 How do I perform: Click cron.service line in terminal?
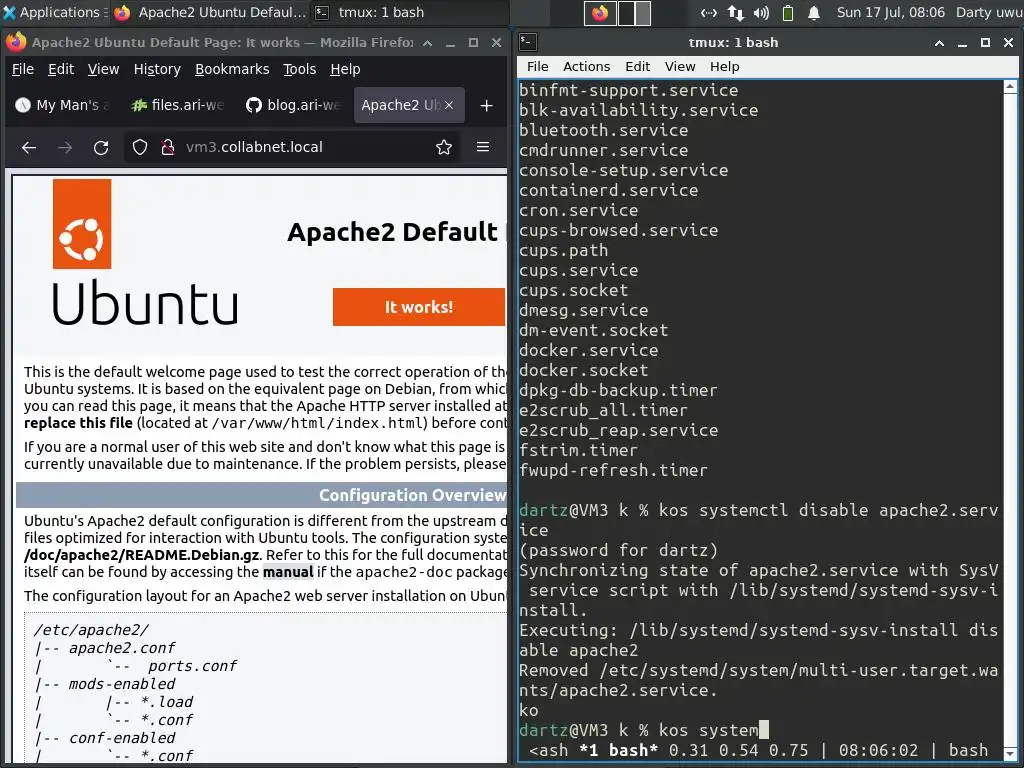[x=579, y=210]
